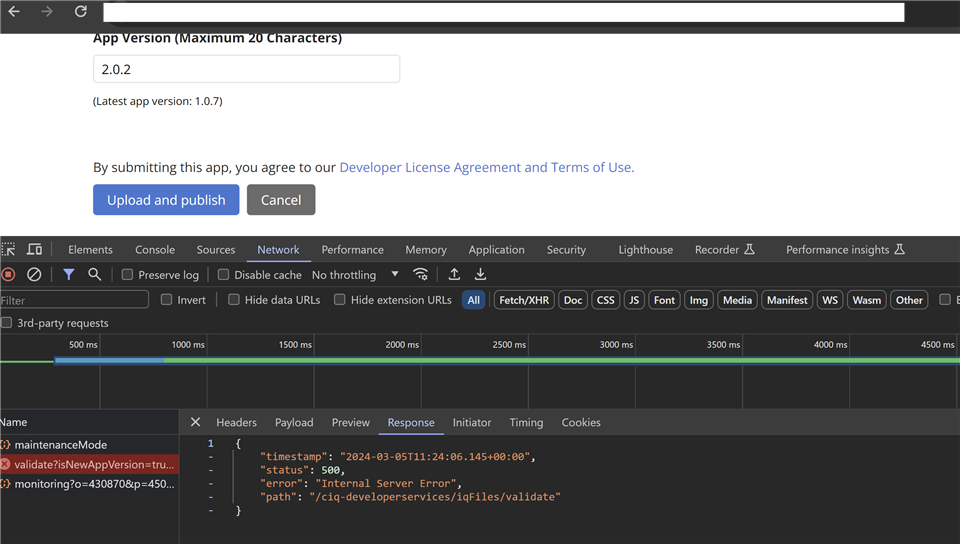Enable the Preserve log checkbox
960x544 pixels.
pyautogui.click(x=127, y=275)
